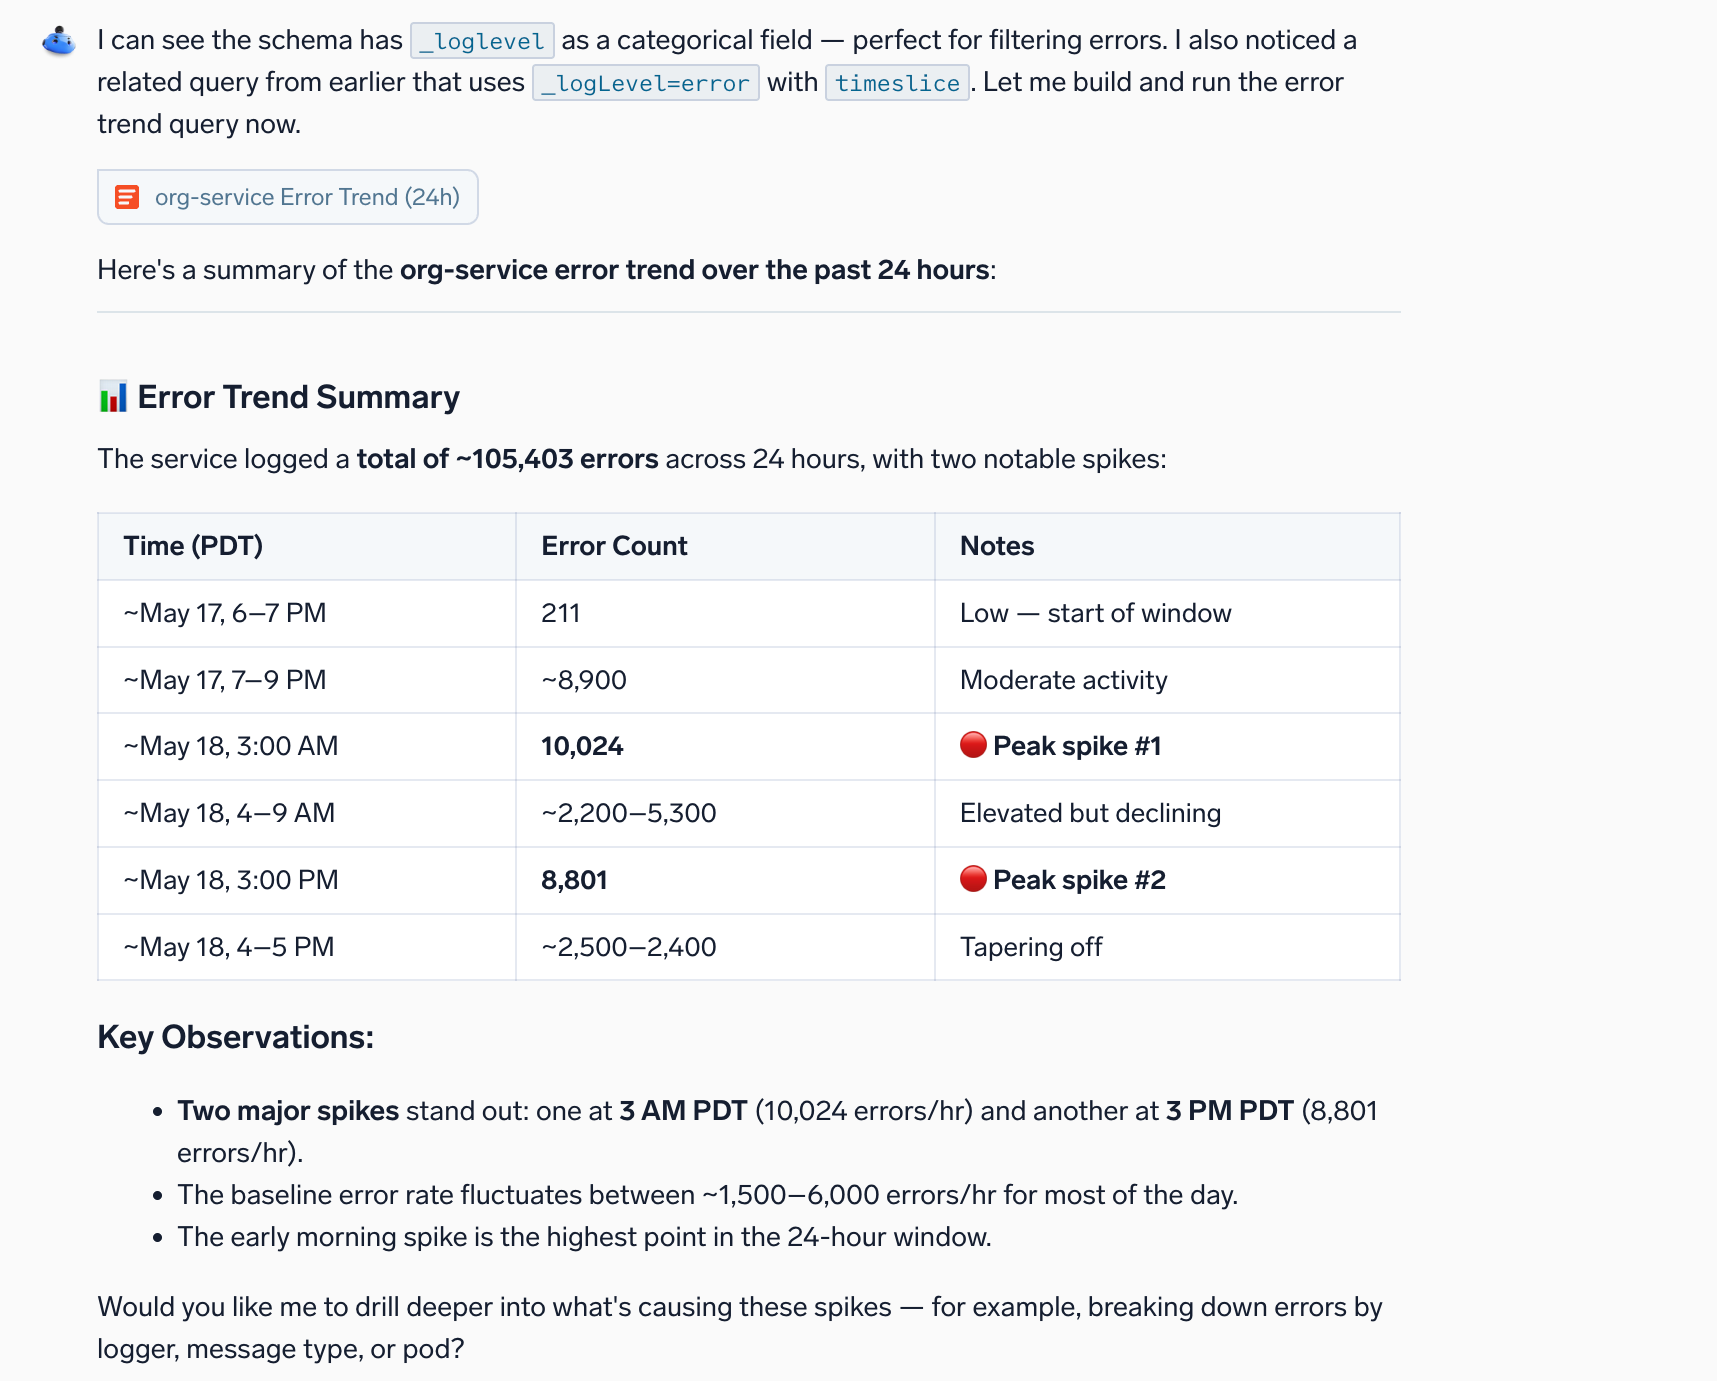Click the red circle beside Peak spike #2

click(x=973, y=879)
